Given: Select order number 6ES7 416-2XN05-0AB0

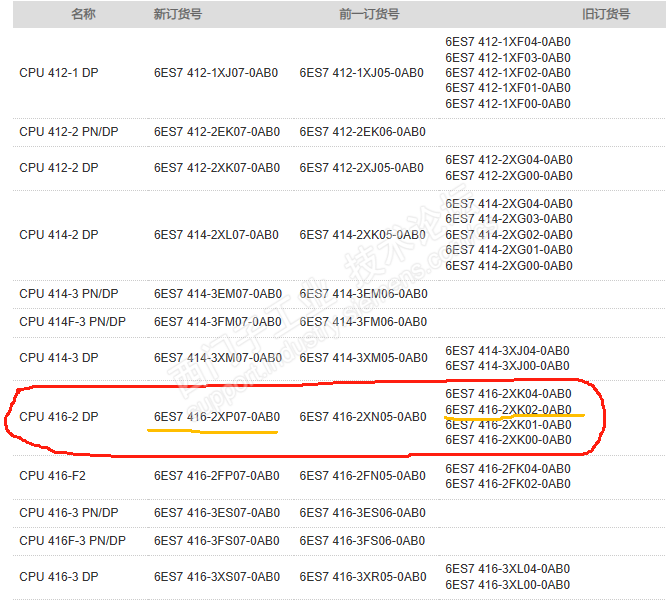Looking at the screenshot, I should tap(363, 417).
